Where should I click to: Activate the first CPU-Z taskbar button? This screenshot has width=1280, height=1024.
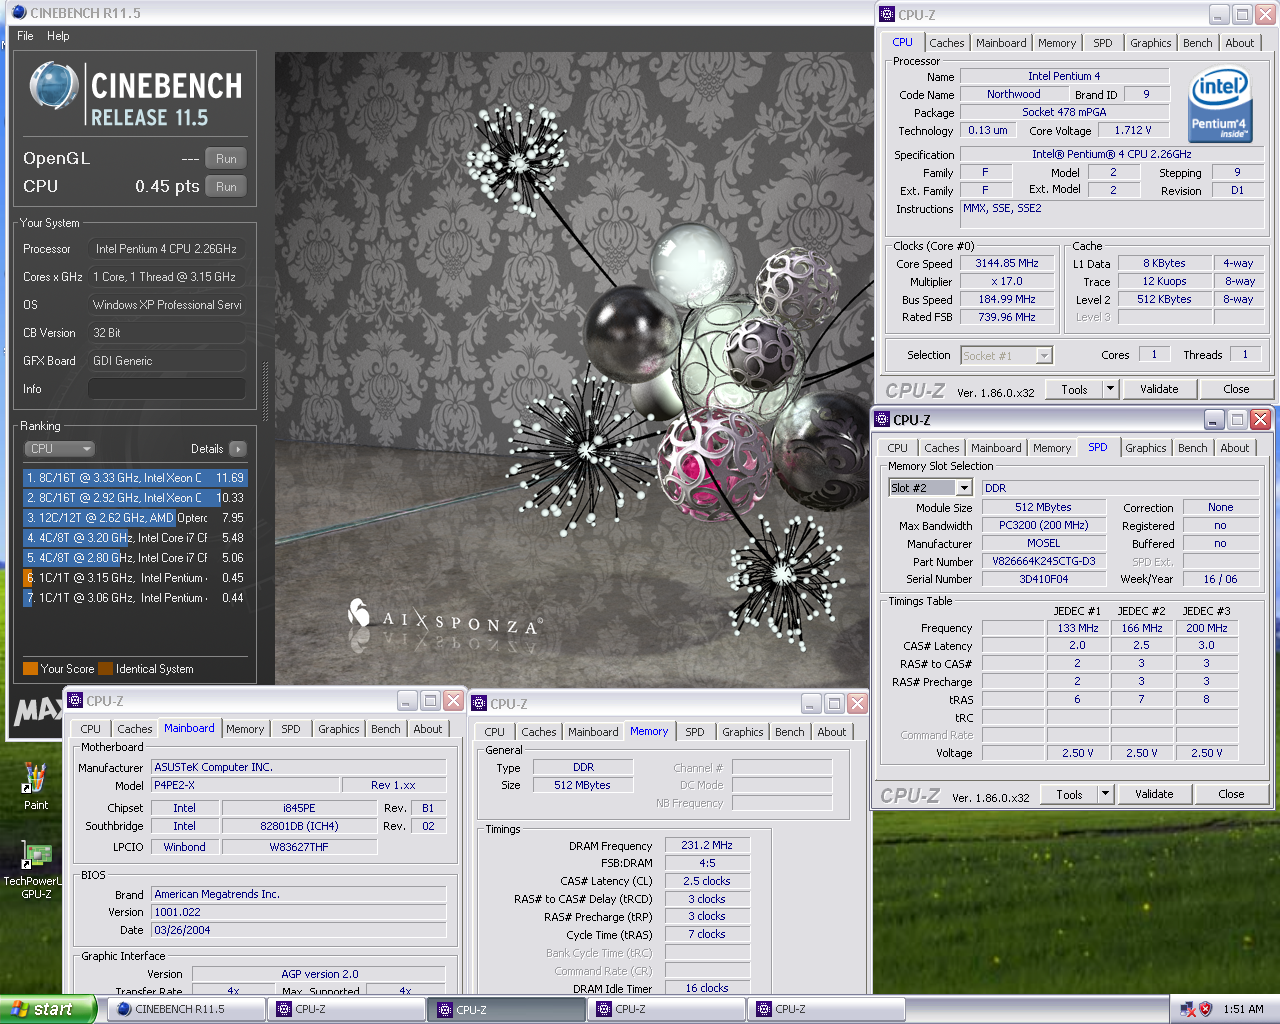[347, 1009]
